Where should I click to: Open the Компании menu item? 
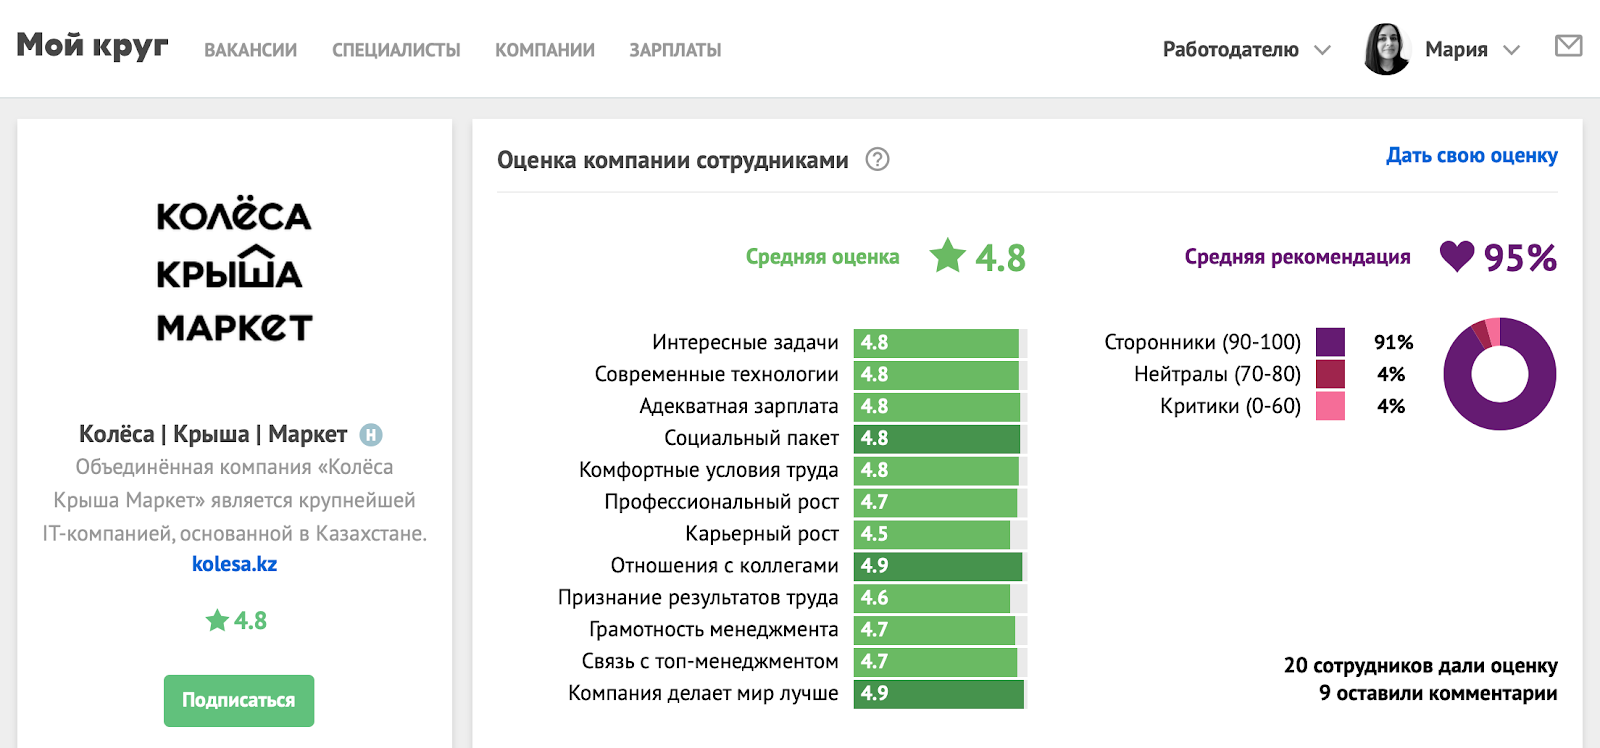(545, 50)
